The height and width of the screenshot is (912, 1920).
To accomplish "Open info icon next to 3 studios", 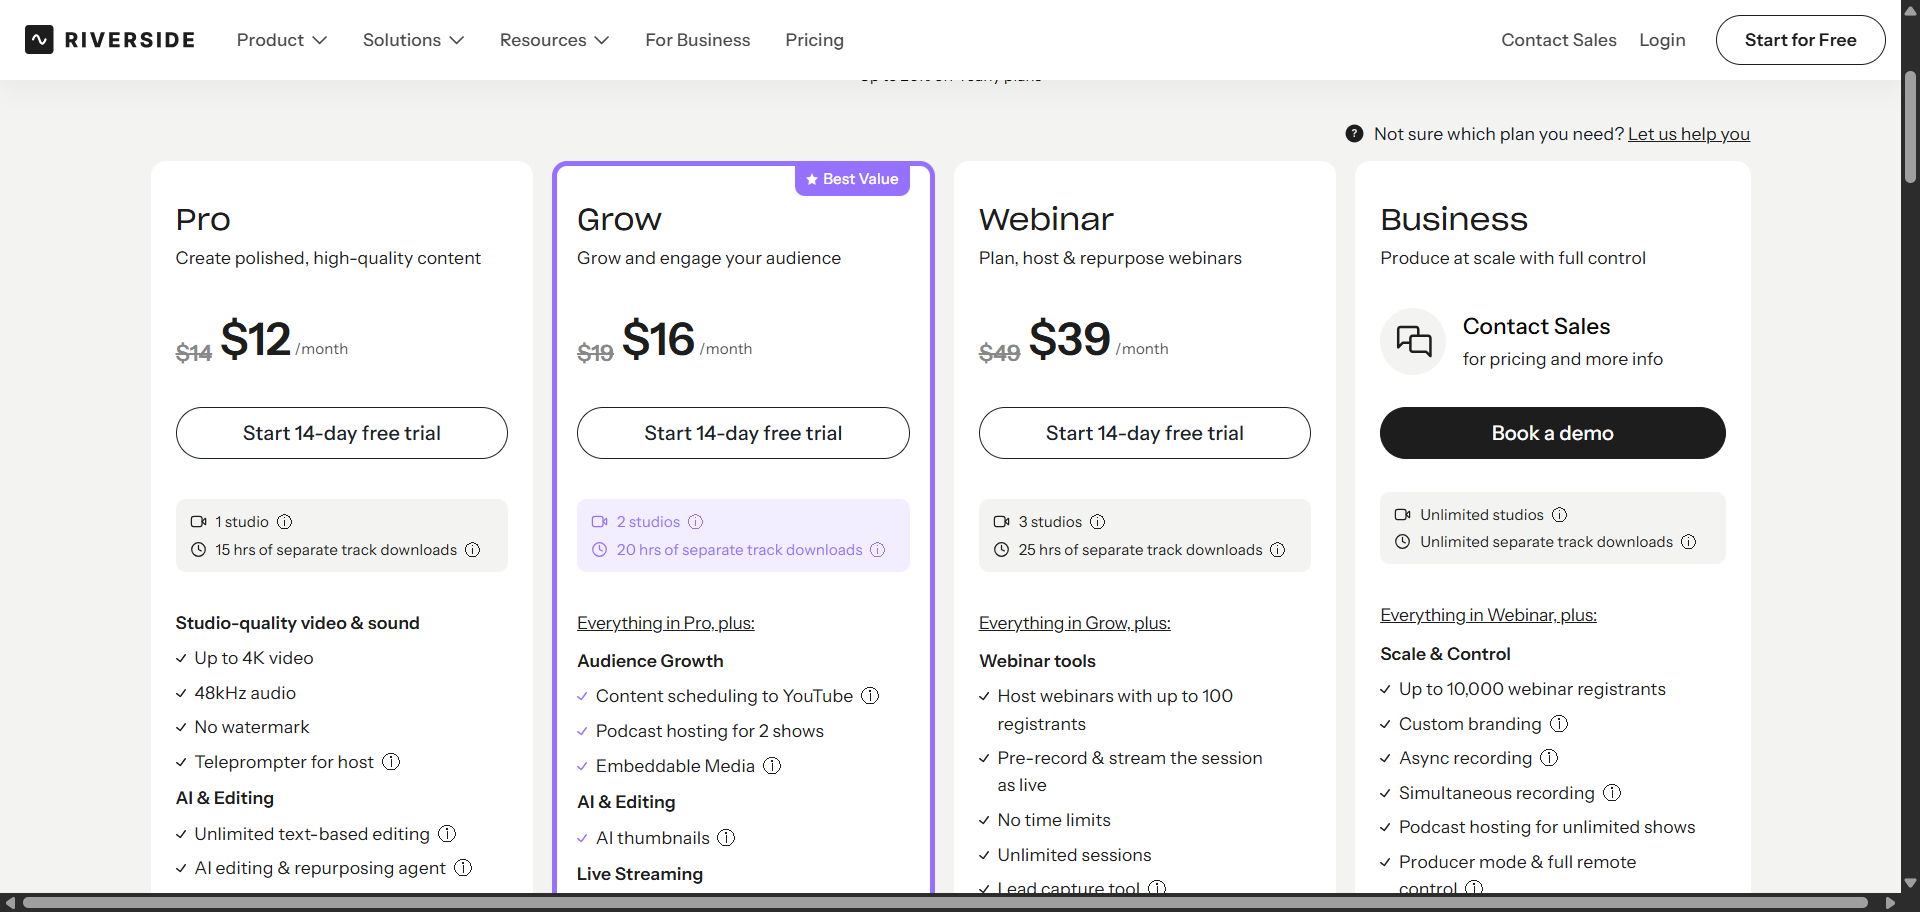I will coord(1098,522).
